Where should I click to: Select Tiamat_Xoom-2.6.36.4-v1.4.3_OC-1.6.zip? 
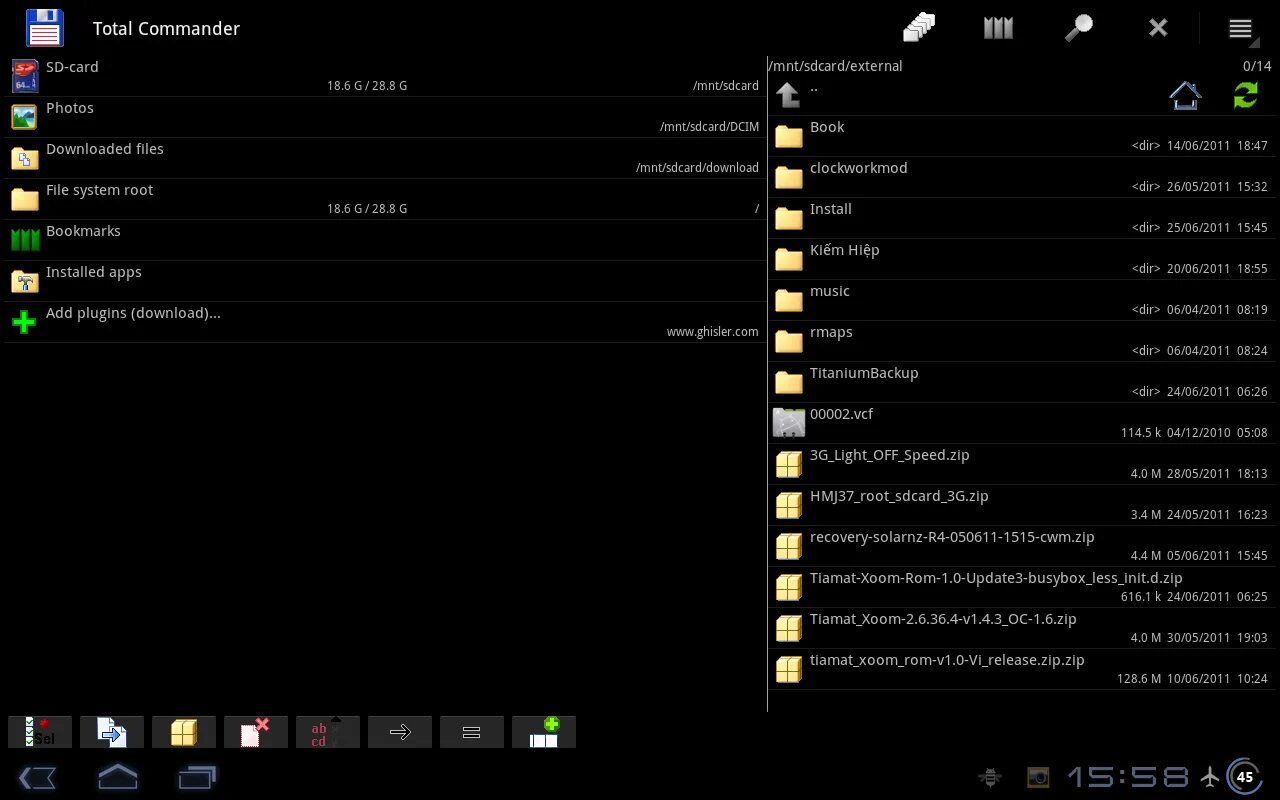click(x=1020, y=628)
